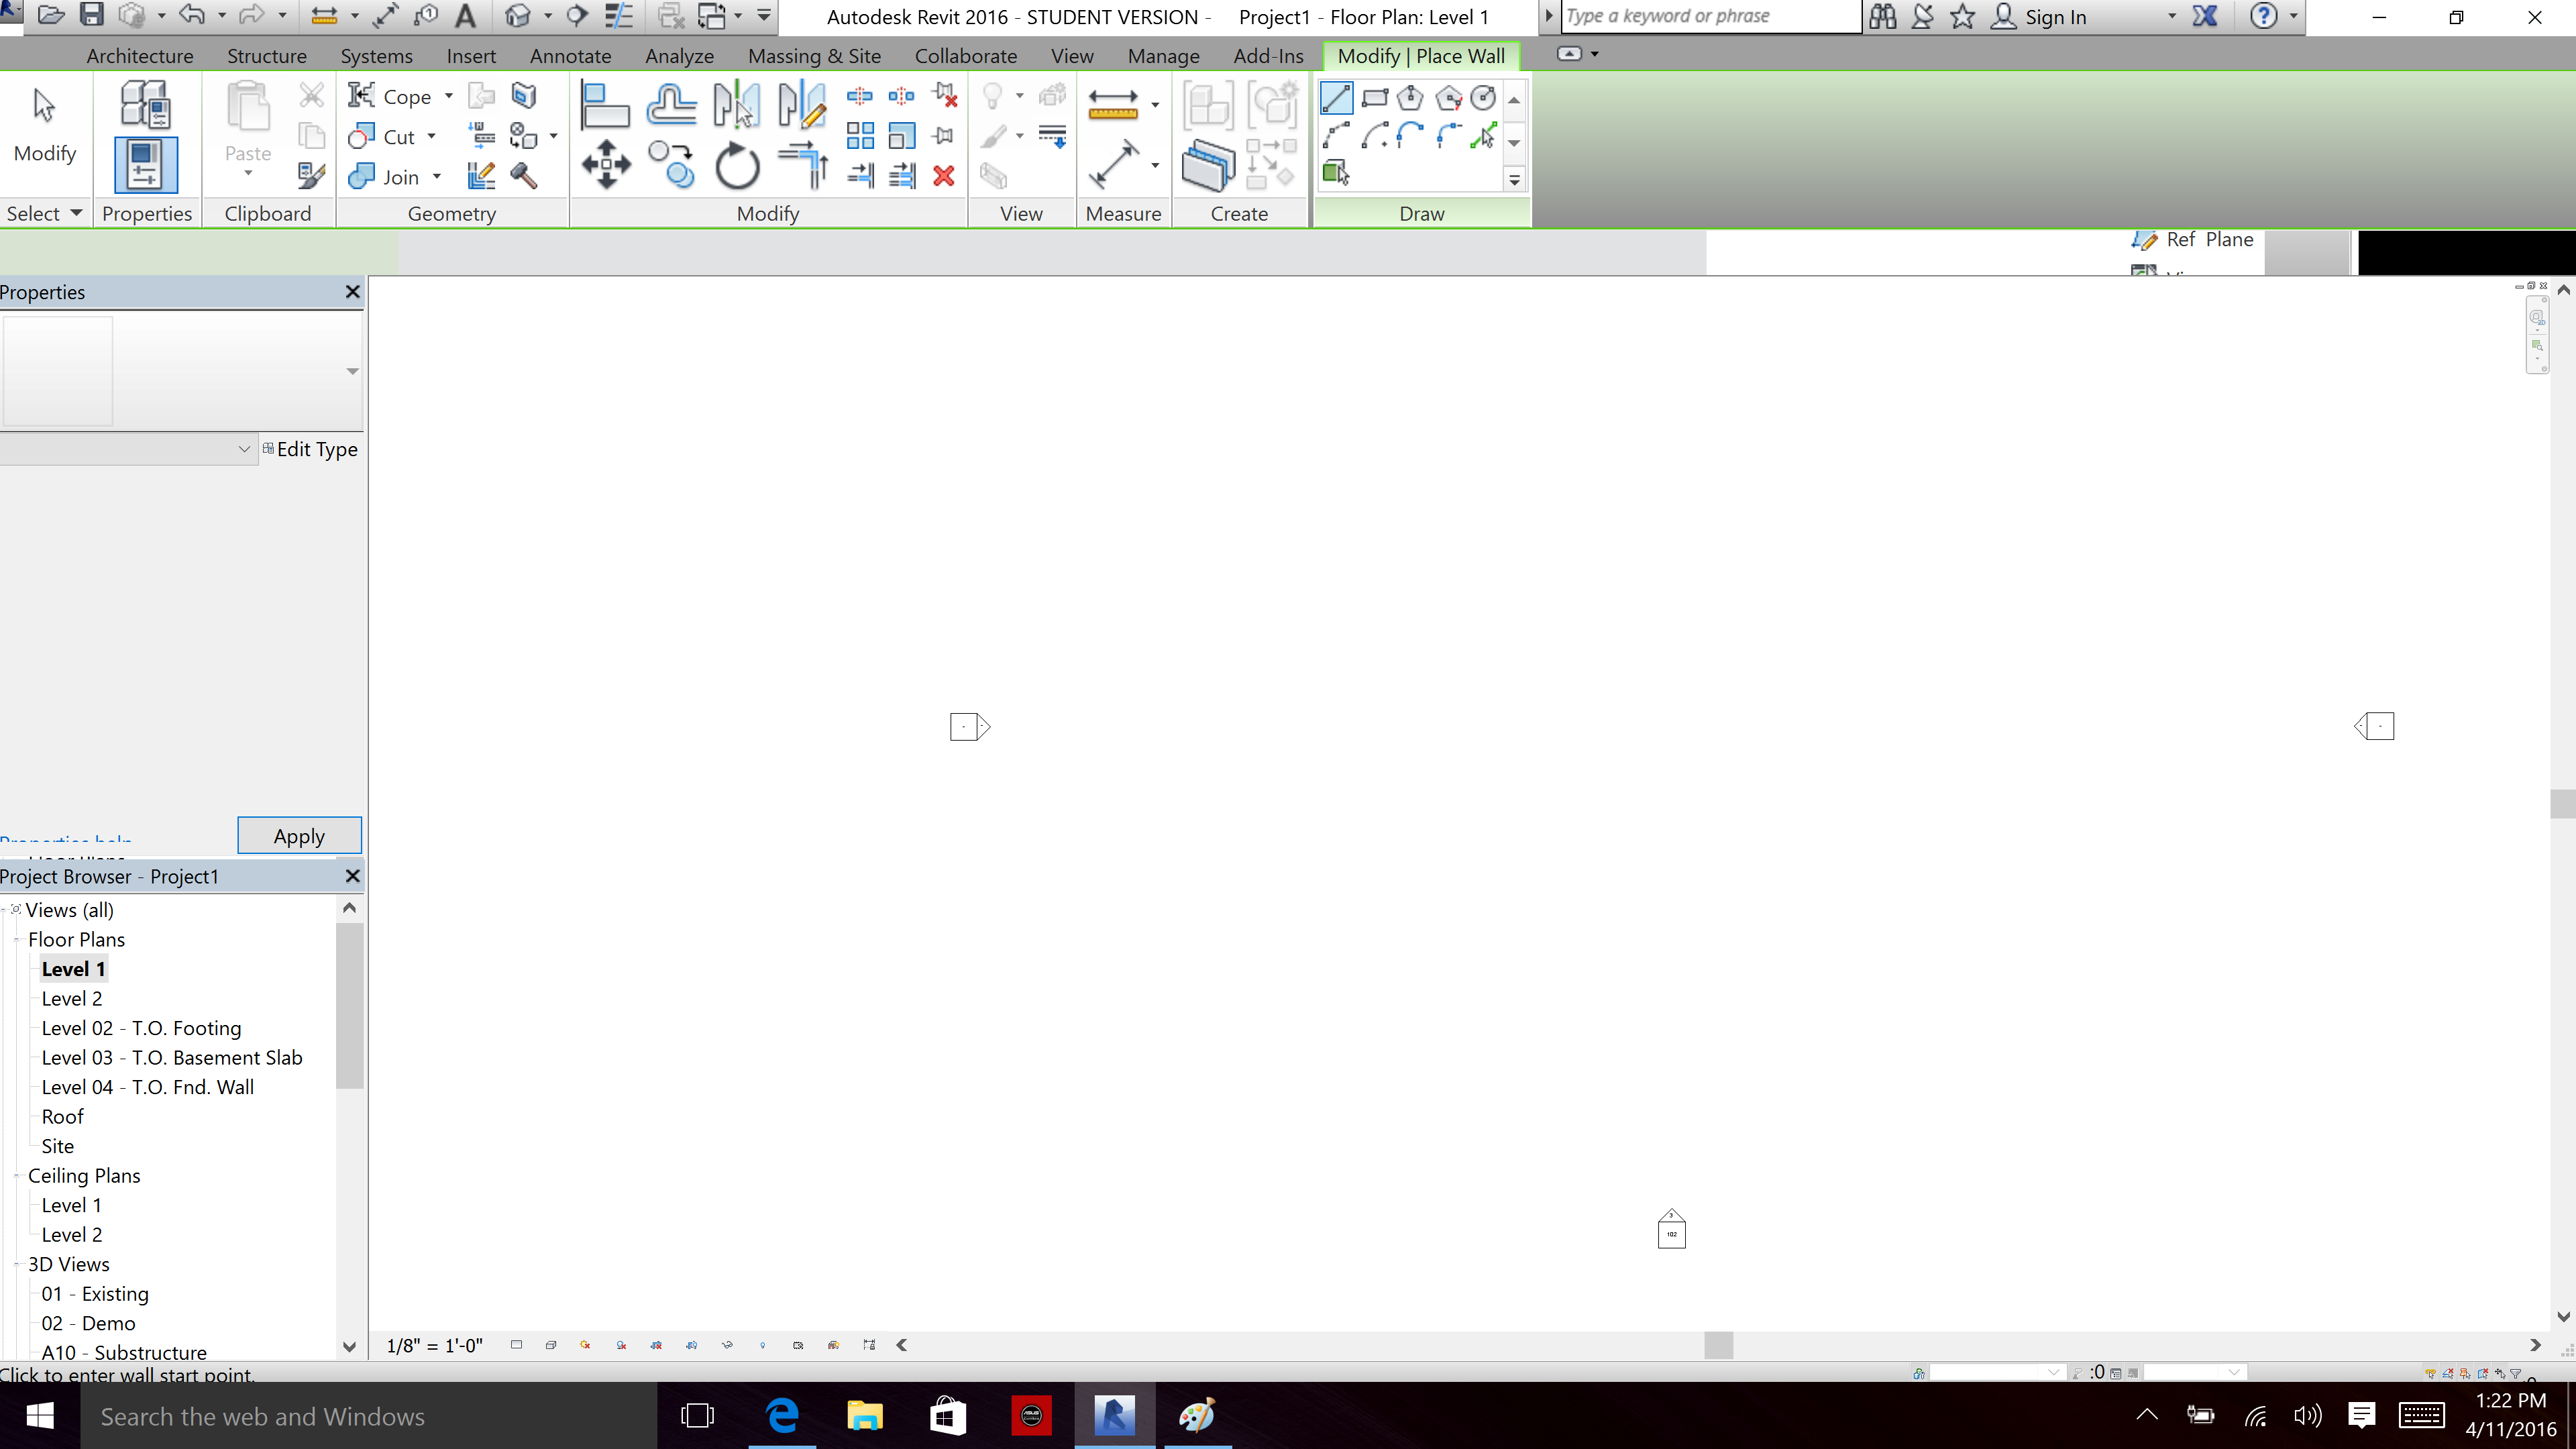The height and width of the screenshot is (1449, 2576).
Task: Expand the Draw gallery more arrow
Action: click(x=1514, y=180)
